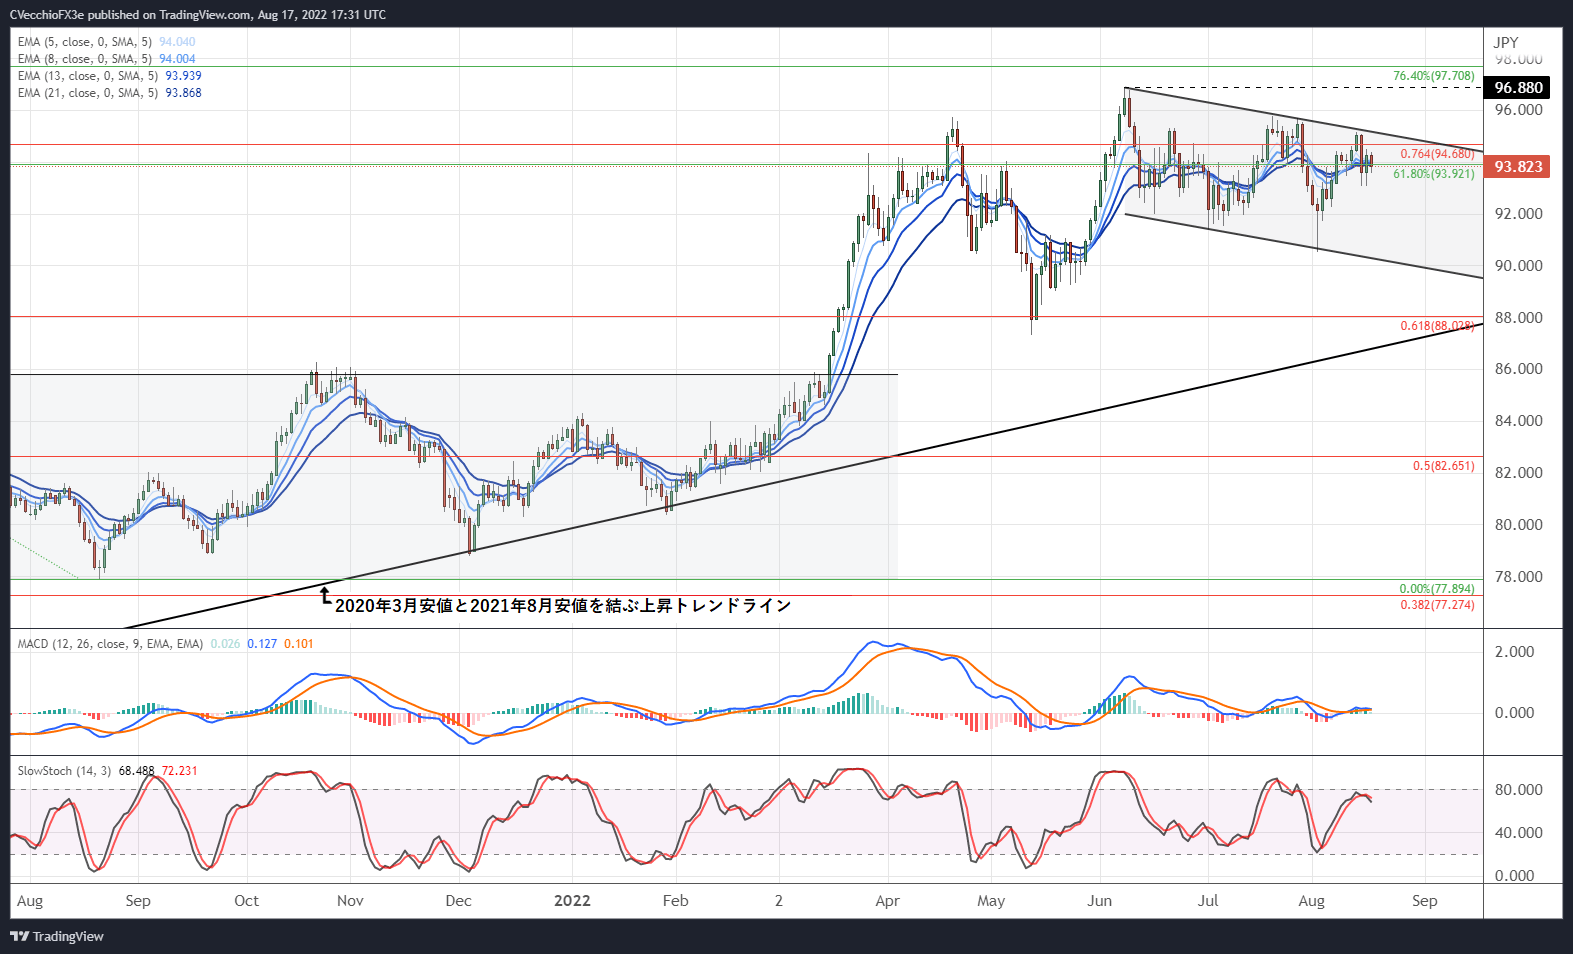Click the TradingView logo icon

click(x=19, y=936)
